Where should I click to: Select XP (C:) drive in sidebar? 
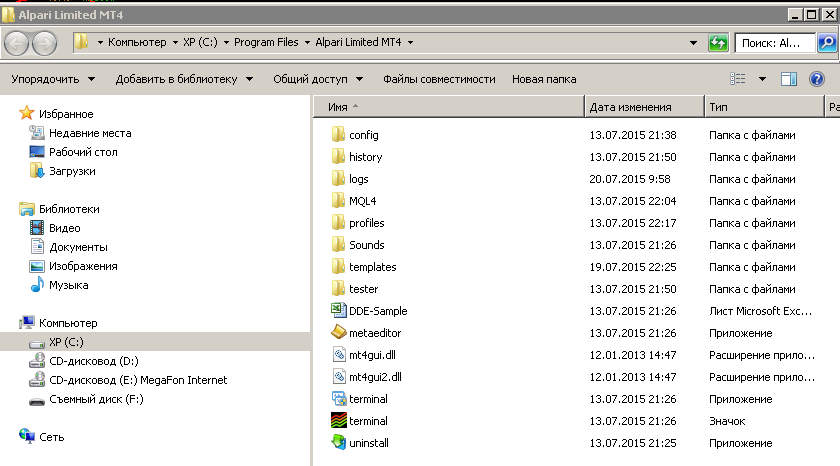tap(66, 342)
